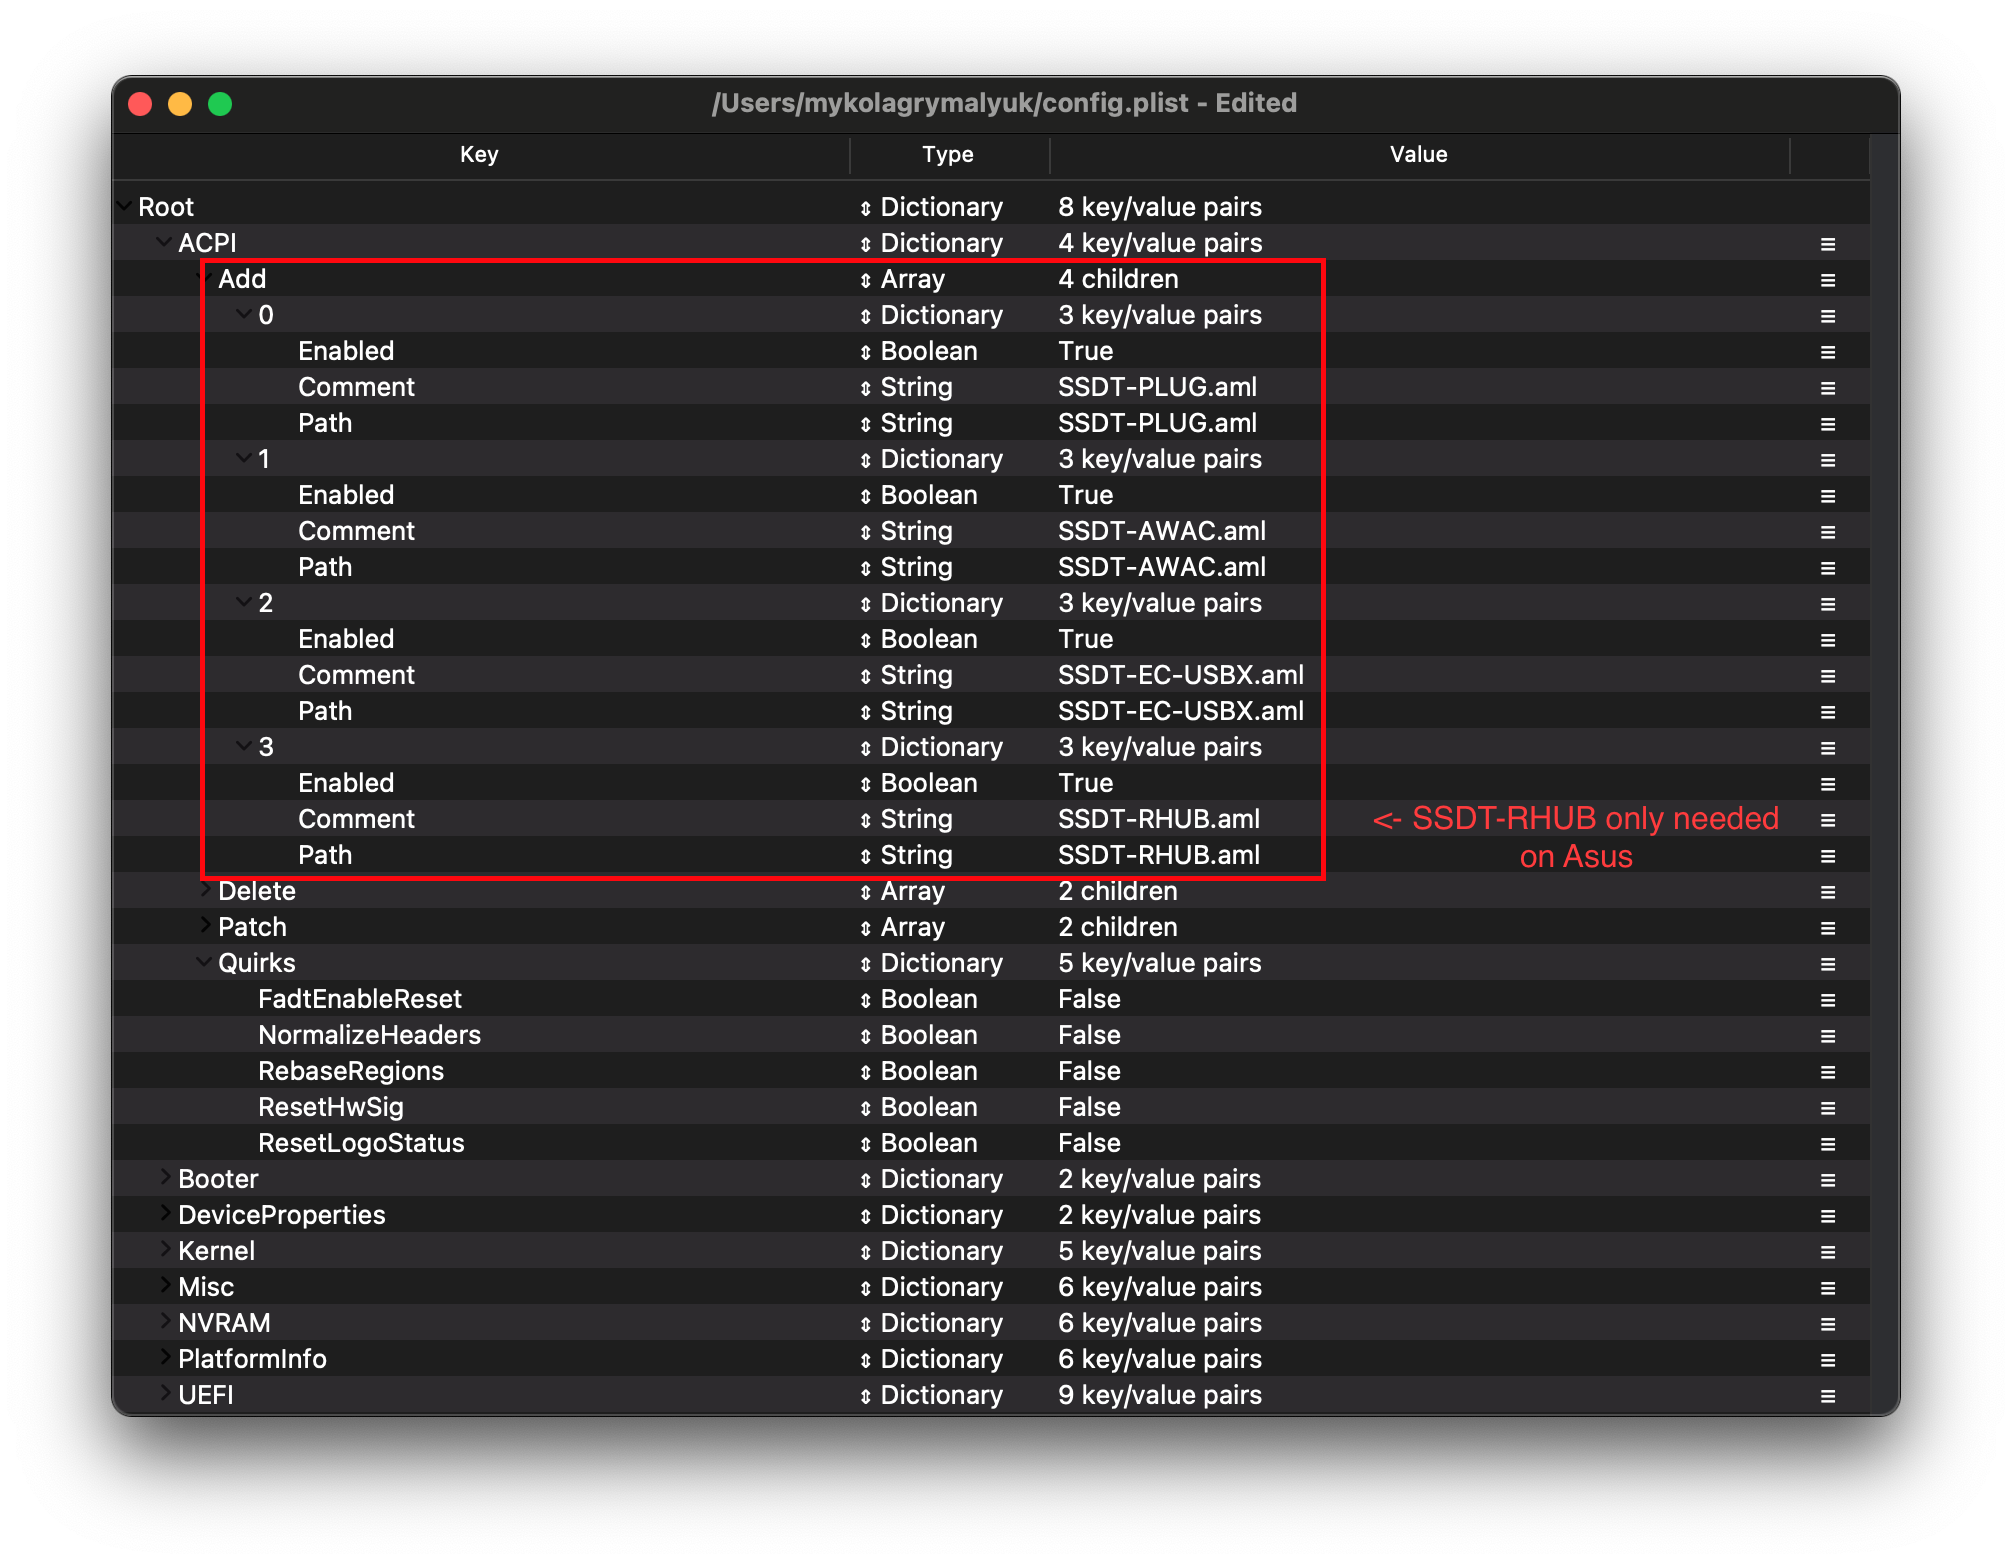Image resolution: width=2012 pixels, height=1564 pixels.
Task: Click True value of item 0 Enabled
Action: pos(1085,351)
